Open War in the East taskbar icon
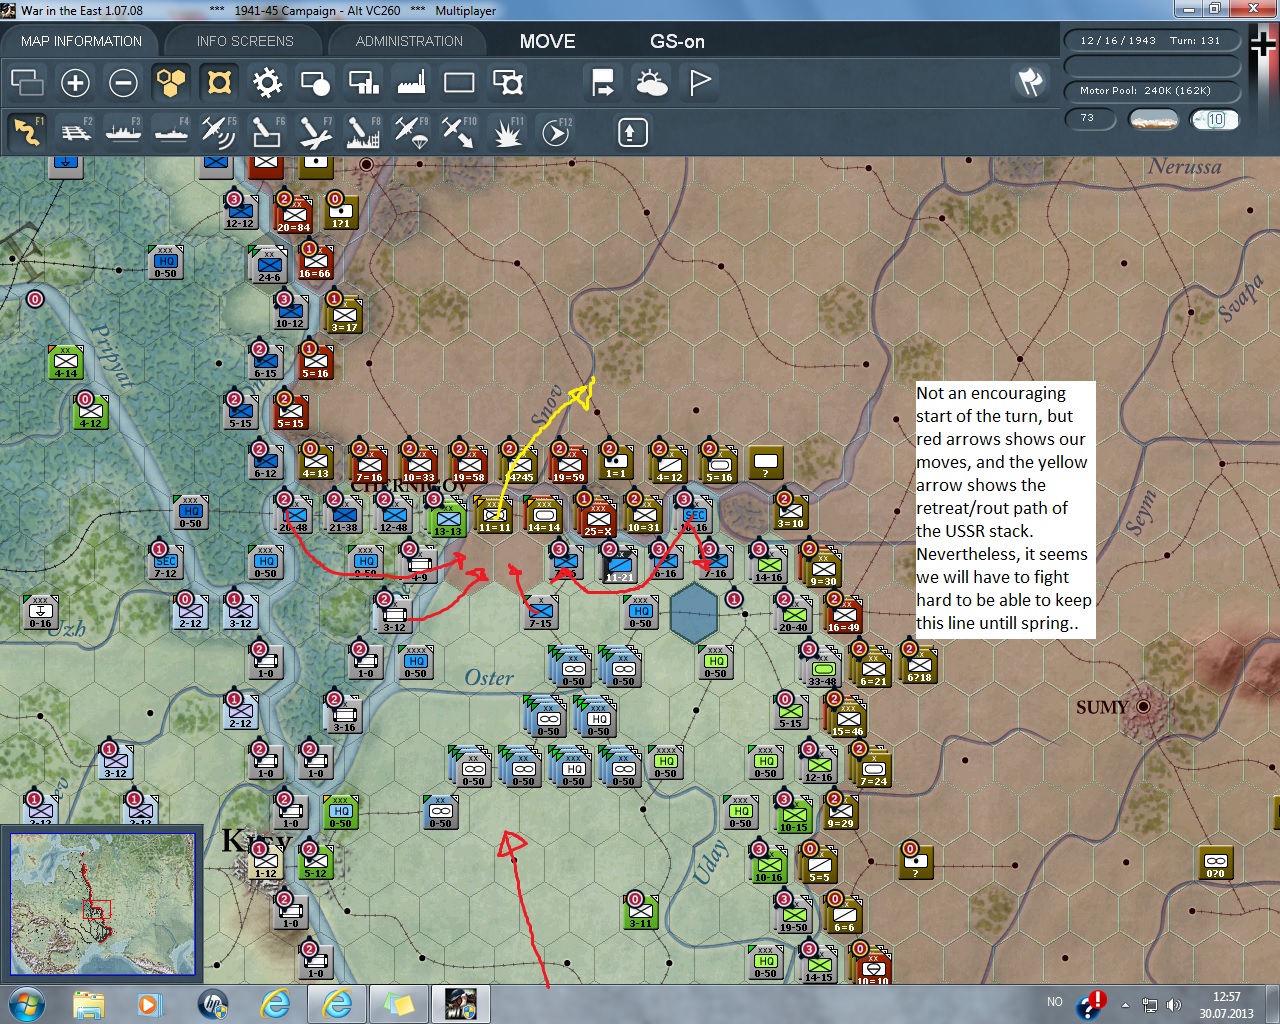 pos(461,1003)
